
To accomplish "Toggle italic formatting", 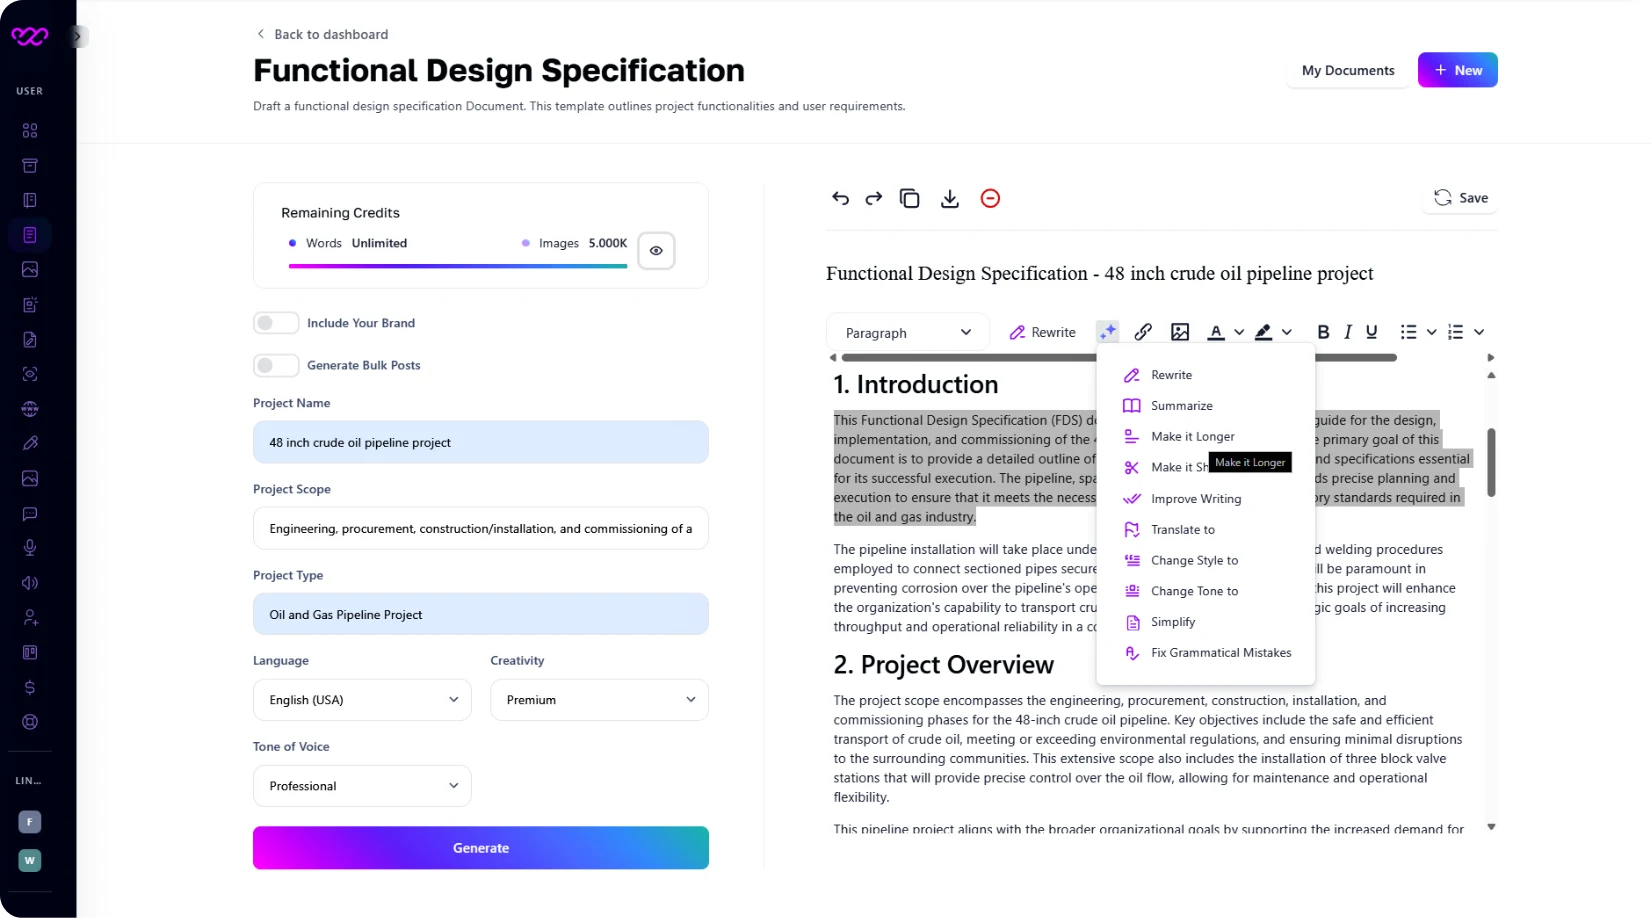I will click(x=1348, y=332).
